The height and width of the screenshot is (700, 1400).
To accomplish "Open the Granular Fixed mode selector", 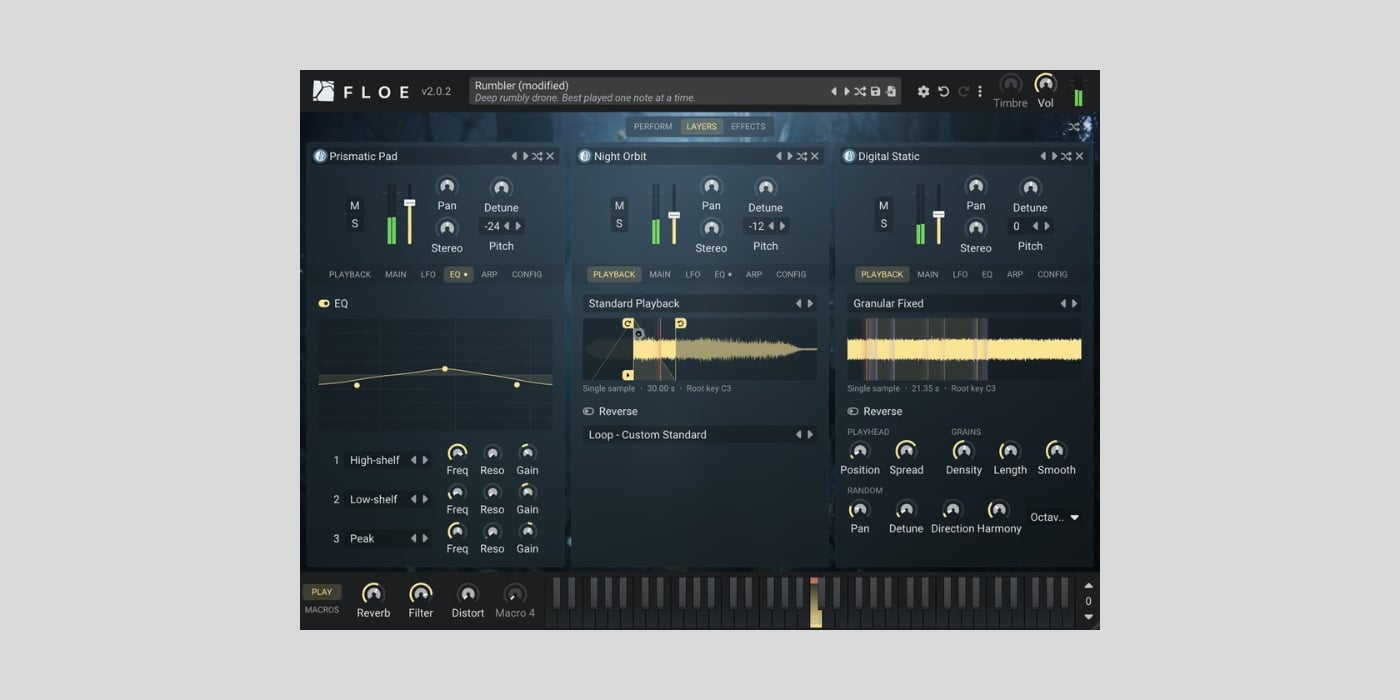I will [x=964, y=303].
